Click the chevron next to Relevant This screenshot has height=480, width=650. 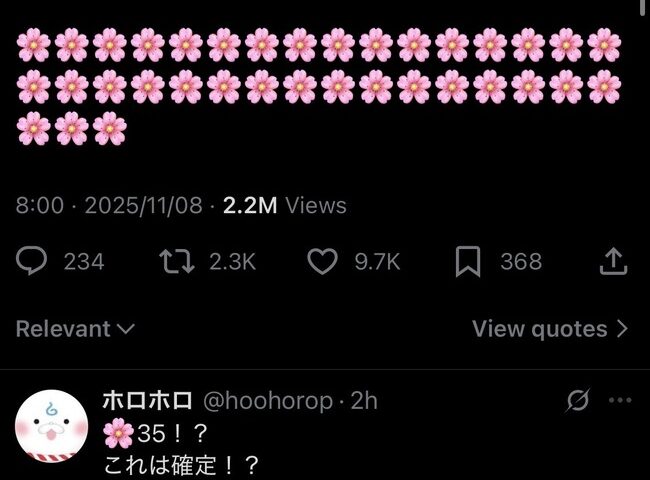(126, 329)
